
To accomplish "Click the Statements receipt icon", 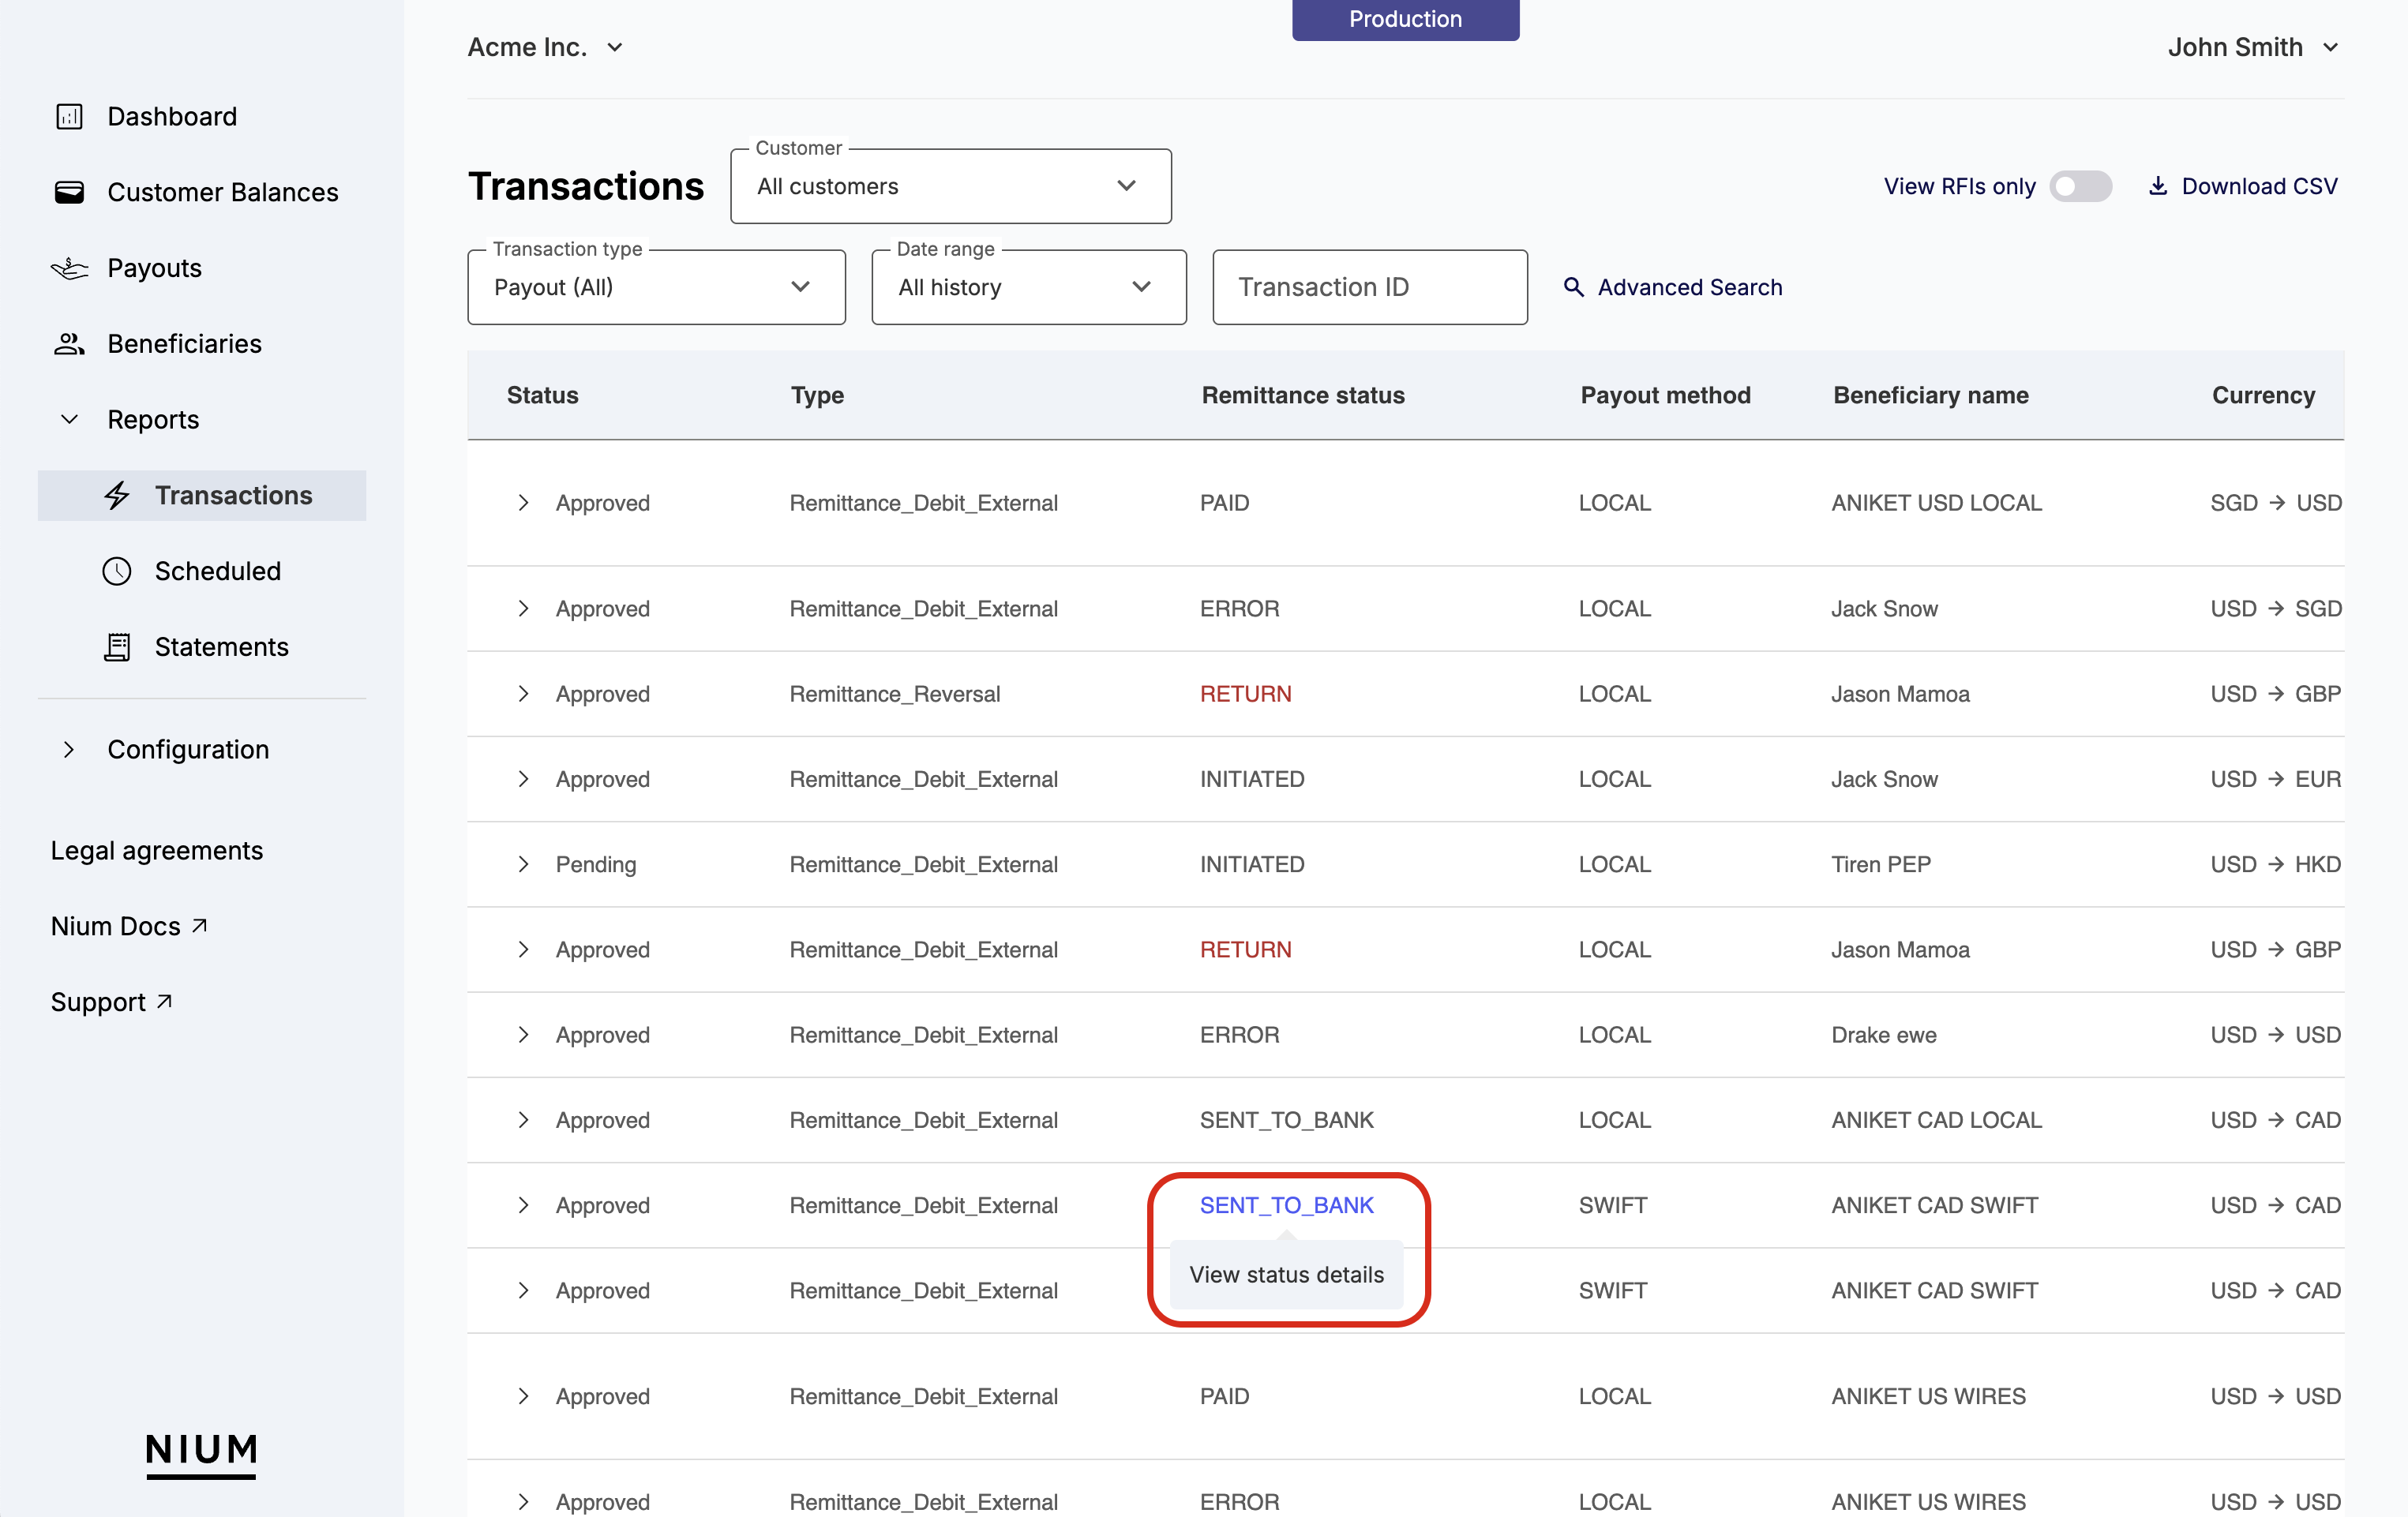I will coord(117,647).
